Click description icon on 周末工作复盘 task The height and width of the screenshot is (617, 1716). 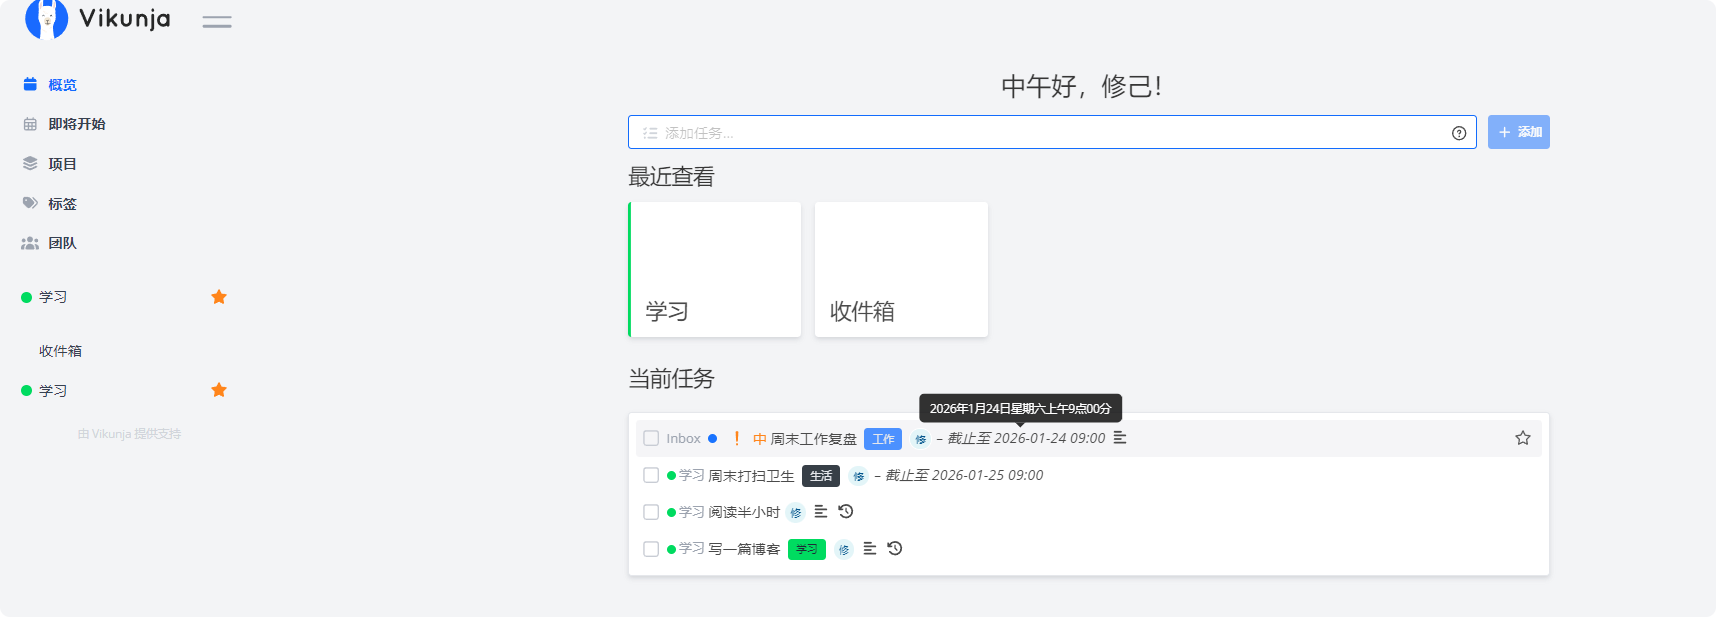tap(1120, 438)
